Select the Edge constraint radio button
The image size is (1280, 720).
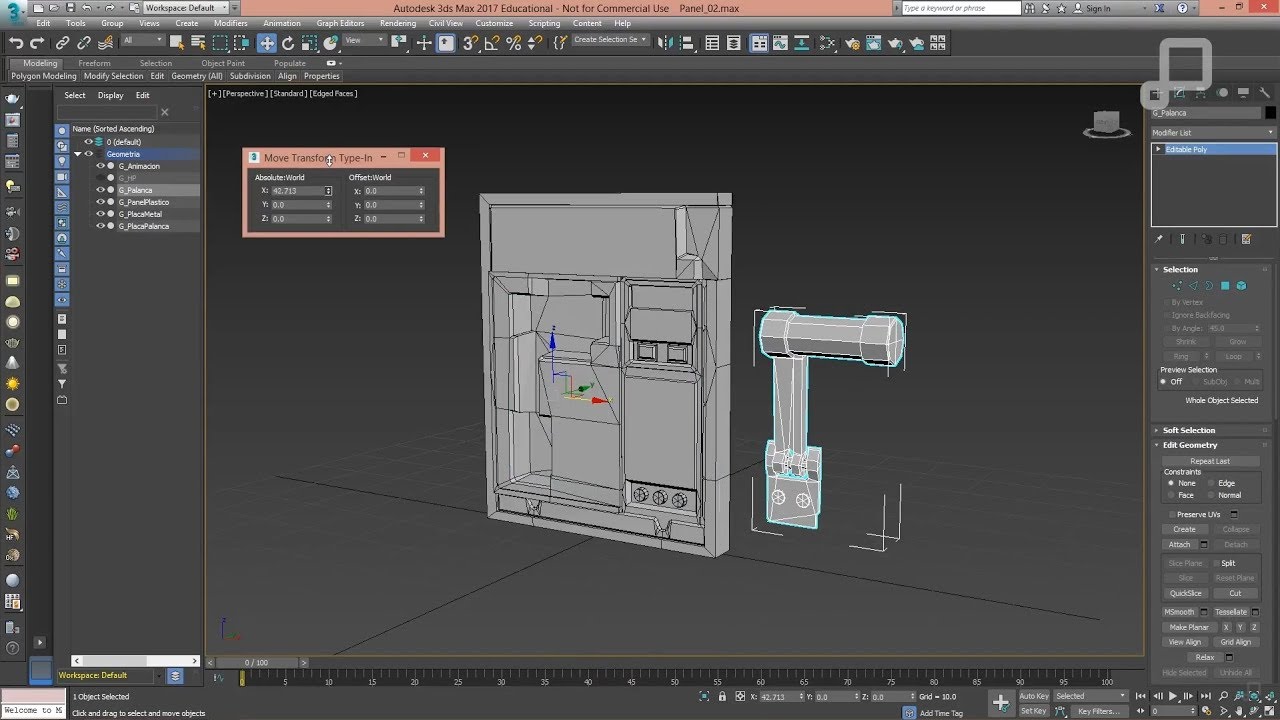coord(1212,483)
